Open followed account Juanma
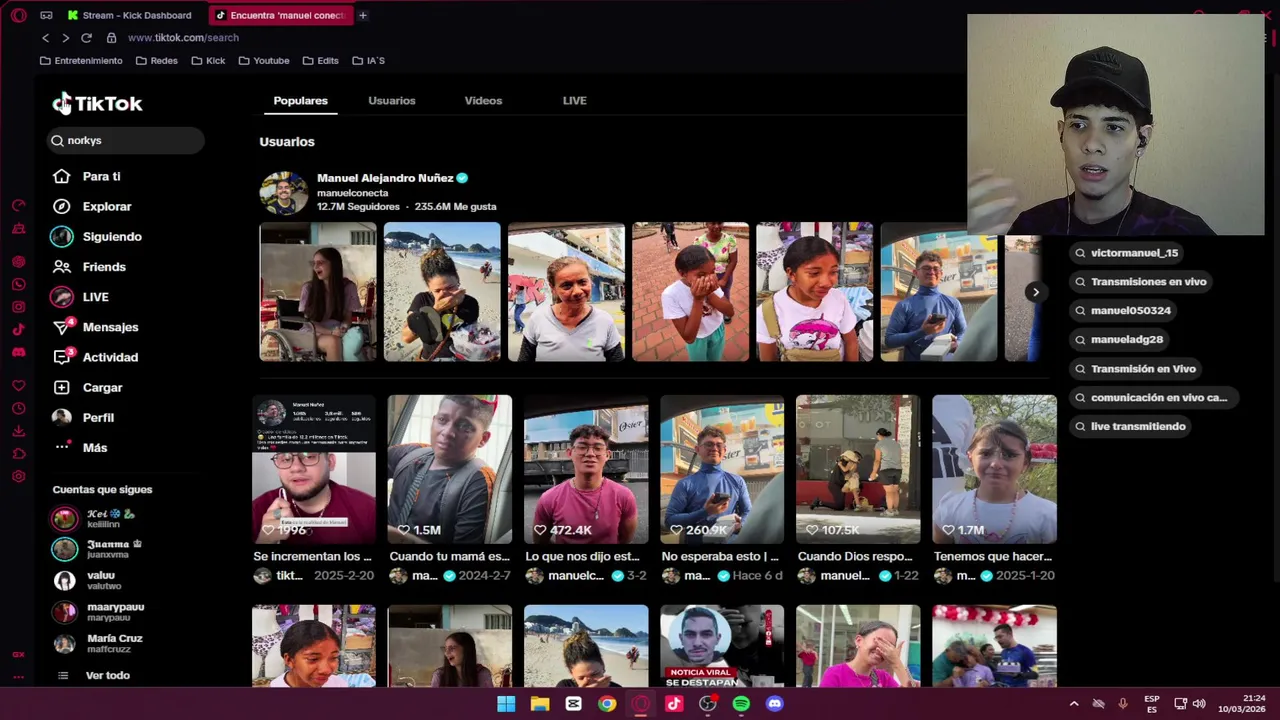Screen dimensions: 1280x720 (97, 549)
